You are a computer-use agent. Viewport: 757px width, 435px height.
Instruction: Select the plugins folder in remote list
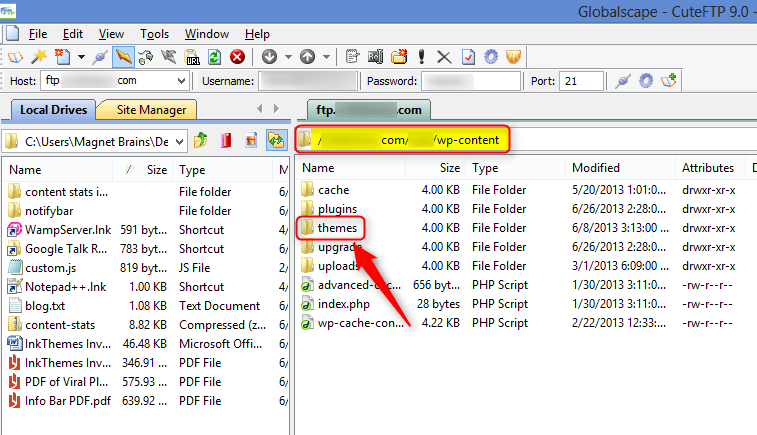click(x=337, y=209)
